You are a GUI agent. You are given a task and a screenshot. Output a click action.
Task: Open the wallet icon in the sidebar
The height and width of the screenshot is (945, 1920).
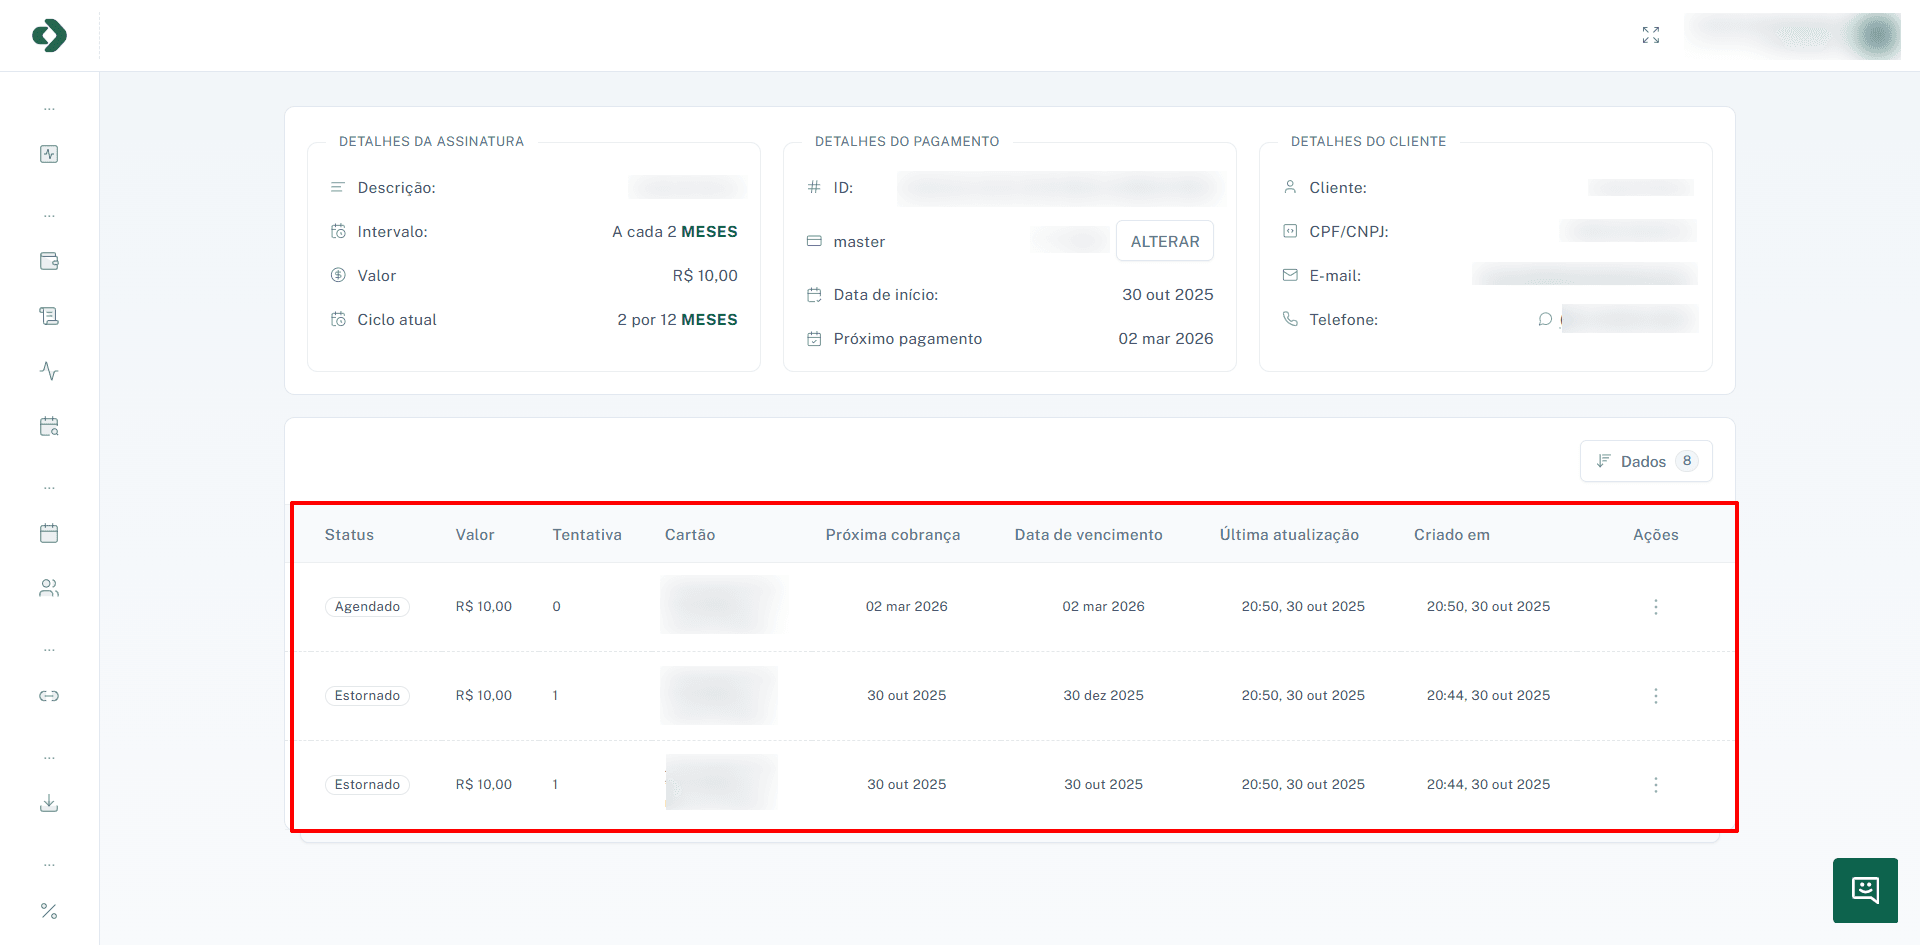pyautogui.click(x=49, y=261)
